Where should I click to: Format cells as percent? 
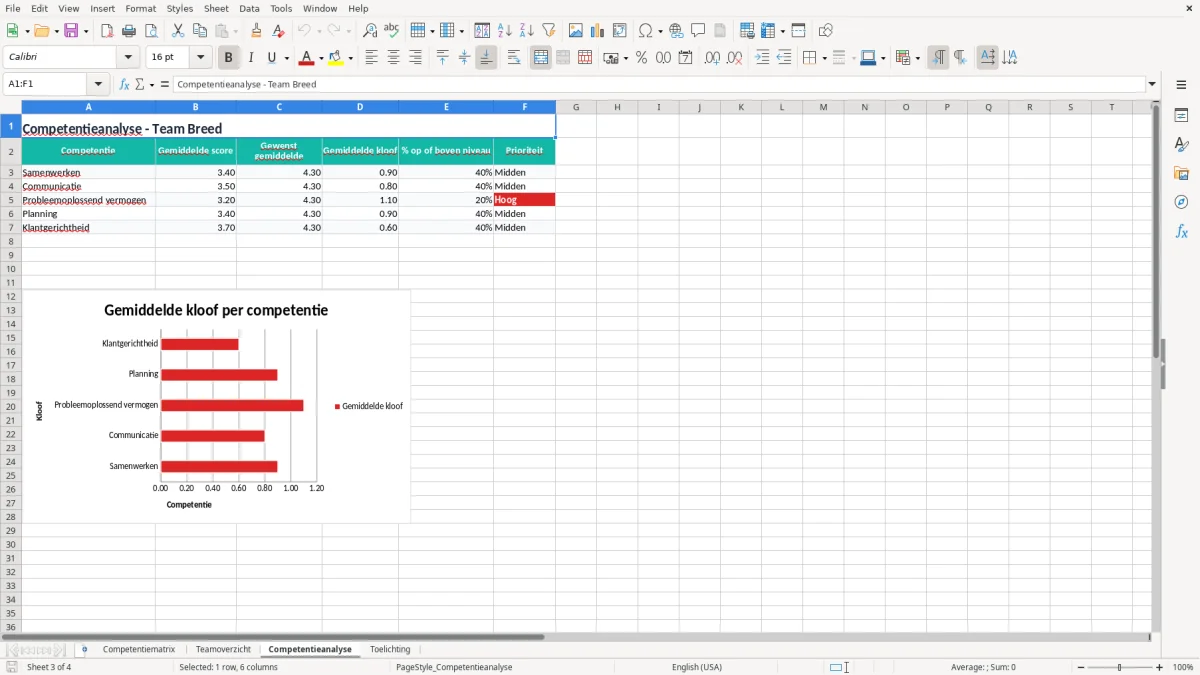pyautogui.click(x=641, y=58)
